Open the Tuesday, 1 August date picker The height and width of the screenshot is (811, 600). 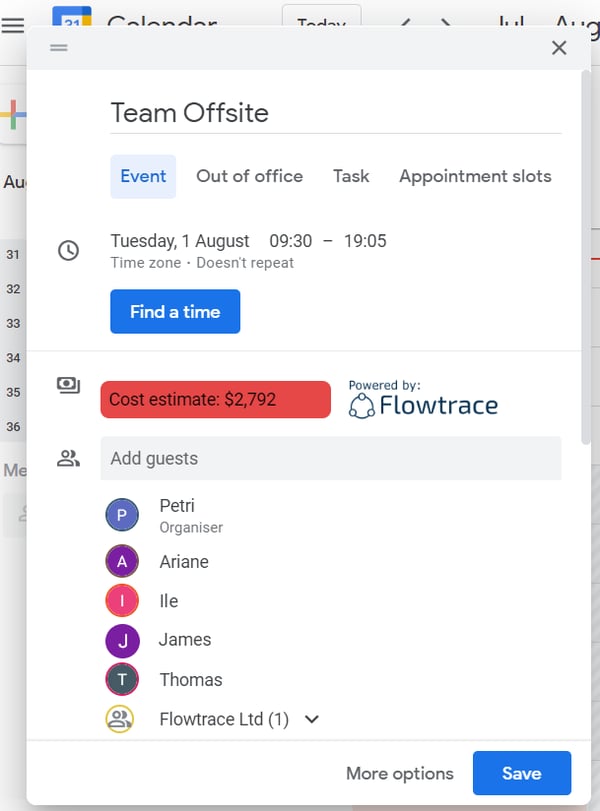tap(180, 241)
